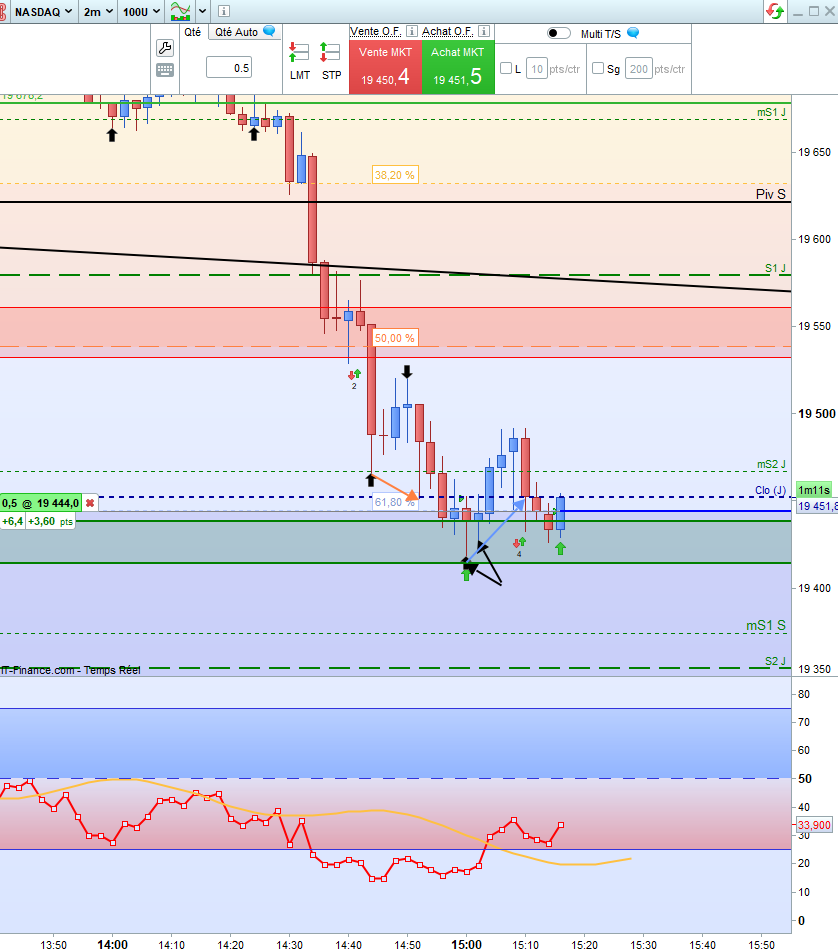The image size is (838, 949).
Task: Click the 14:00 time axis label
Action: pos(113,944)
